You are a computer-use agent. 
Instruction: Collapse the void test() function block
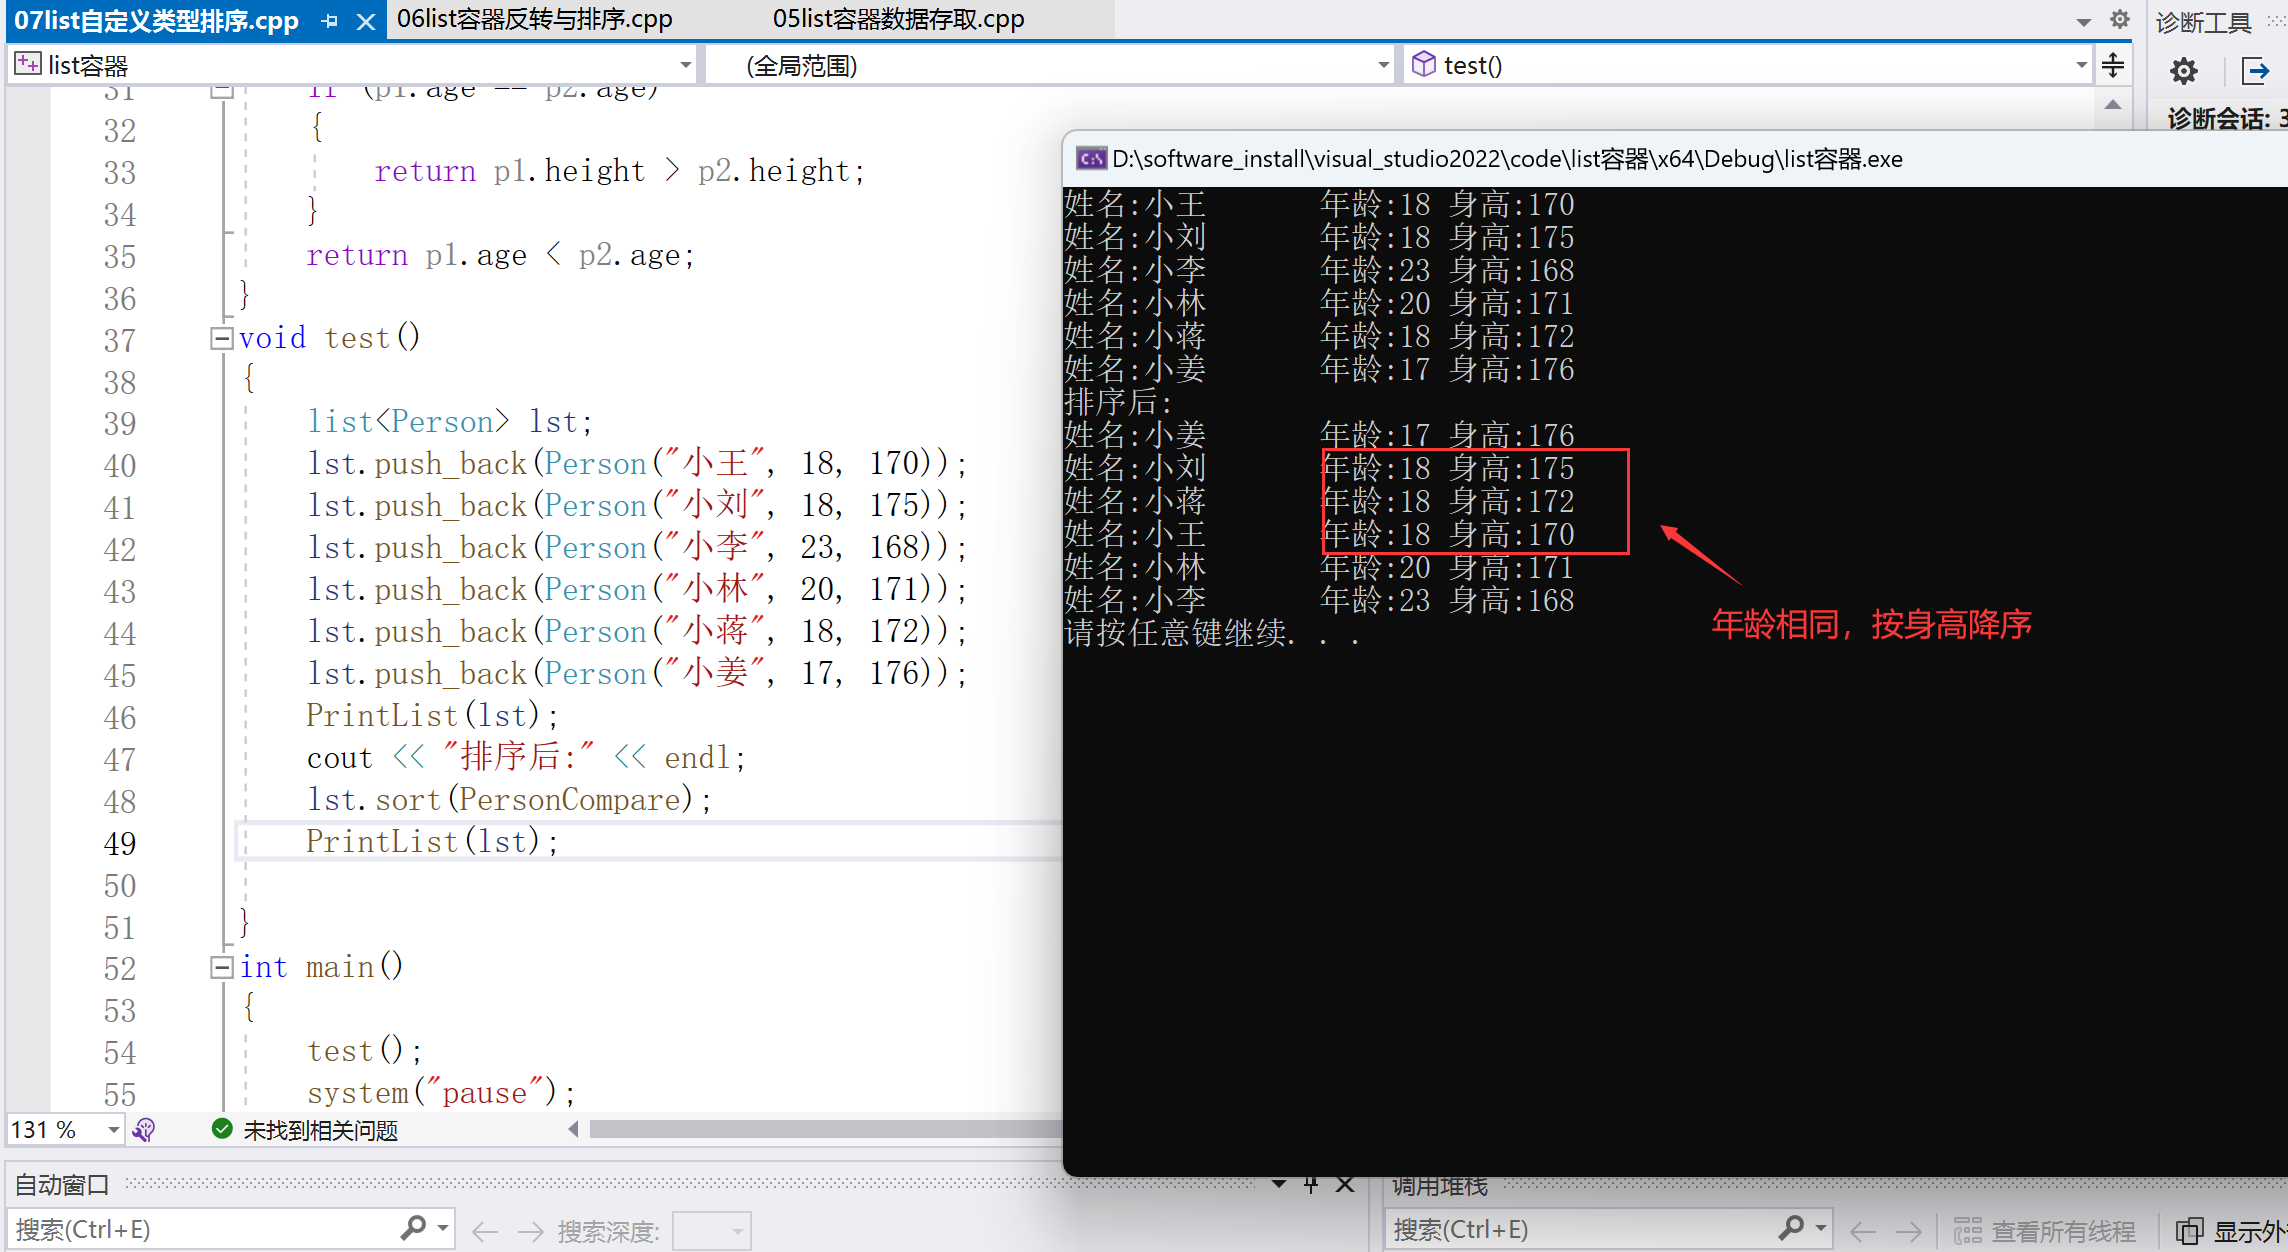pyautogui.click(x=221, y=339)
